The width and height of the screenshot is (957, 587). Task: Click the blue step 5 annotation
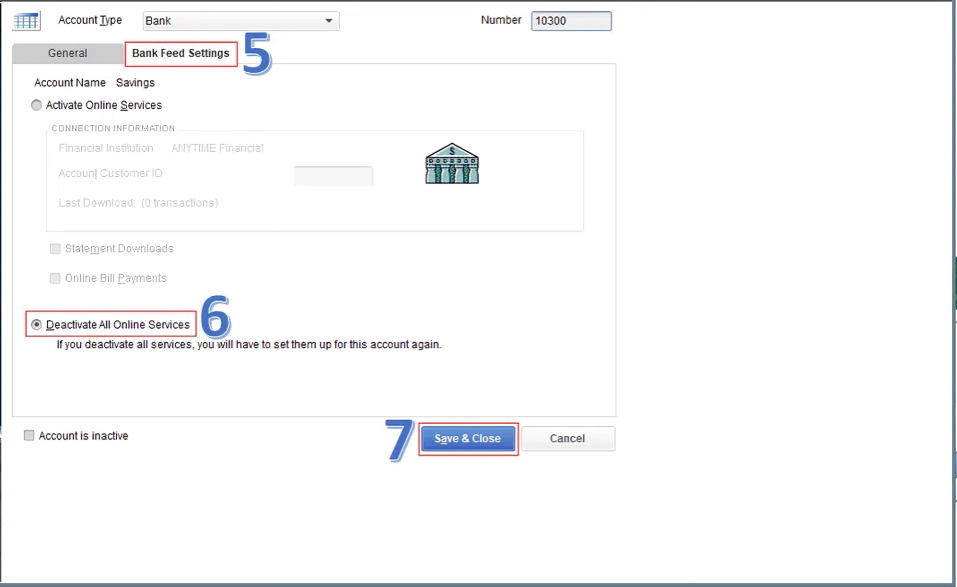point(257,55)
